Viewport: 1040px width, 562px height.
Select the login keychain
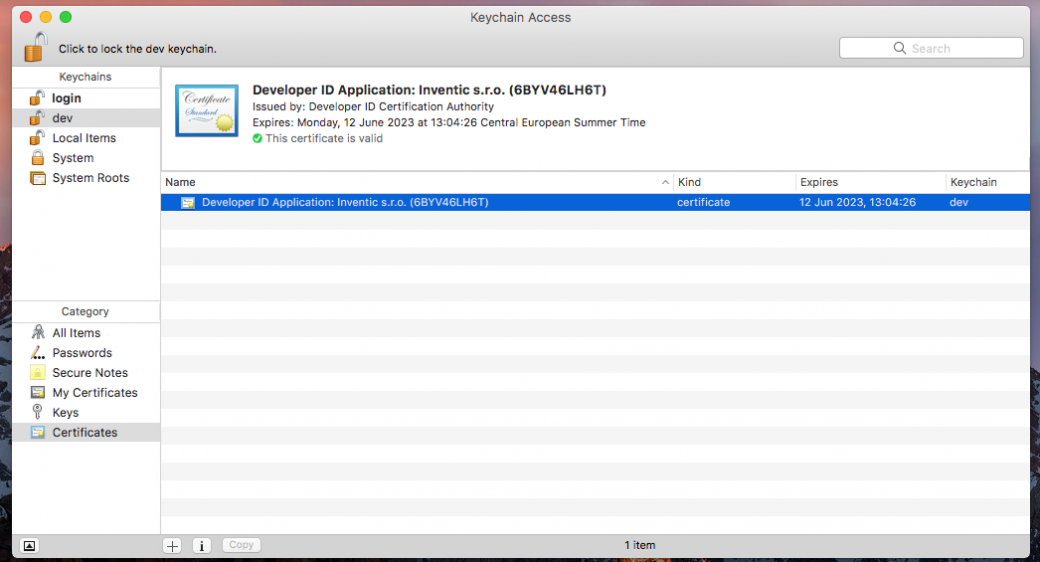pyautogui.click(x=86, y=98)
